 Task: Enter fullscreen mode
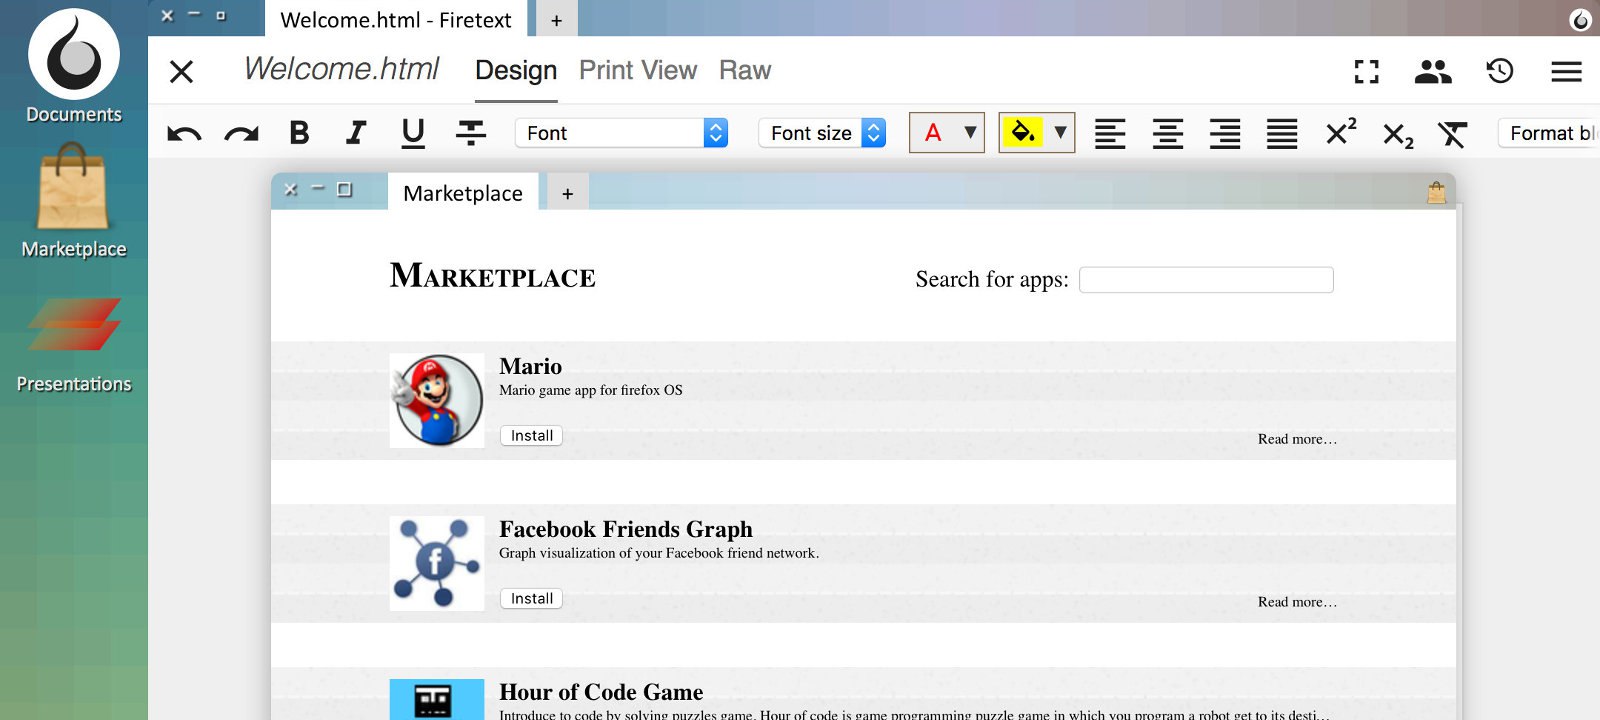pyautogui.click(x=1366, y=71)
